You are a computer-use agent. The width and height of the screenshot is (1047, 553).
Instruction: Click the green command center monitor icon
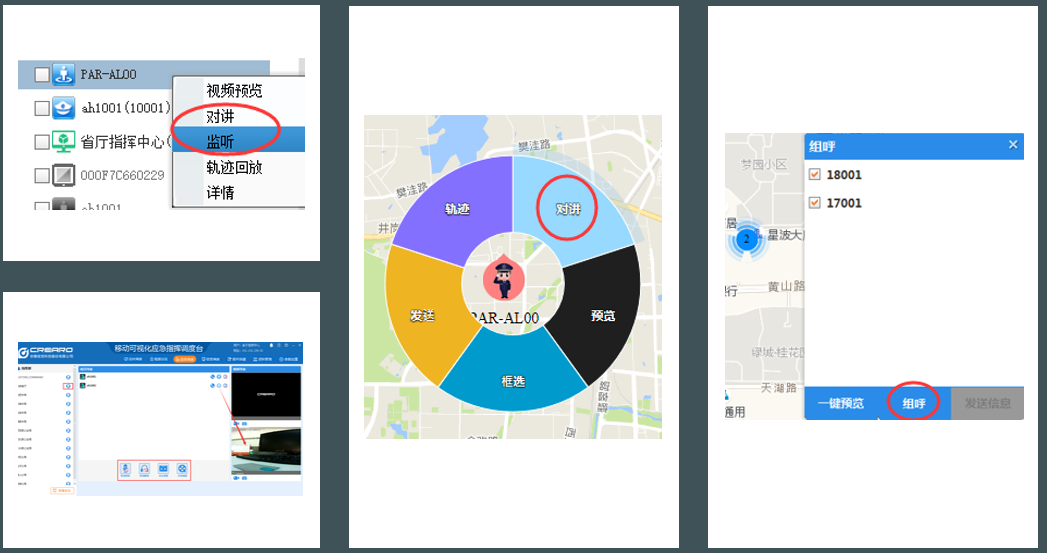64,141
